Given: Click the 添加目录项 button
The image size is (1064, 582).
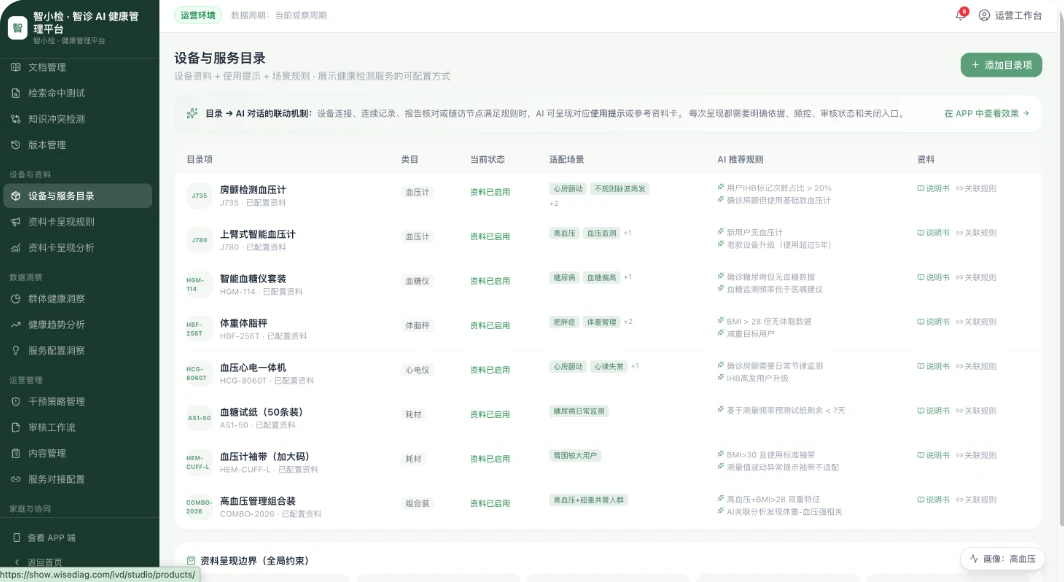Looking at the screenshot, I should [x=1001, y=65].
